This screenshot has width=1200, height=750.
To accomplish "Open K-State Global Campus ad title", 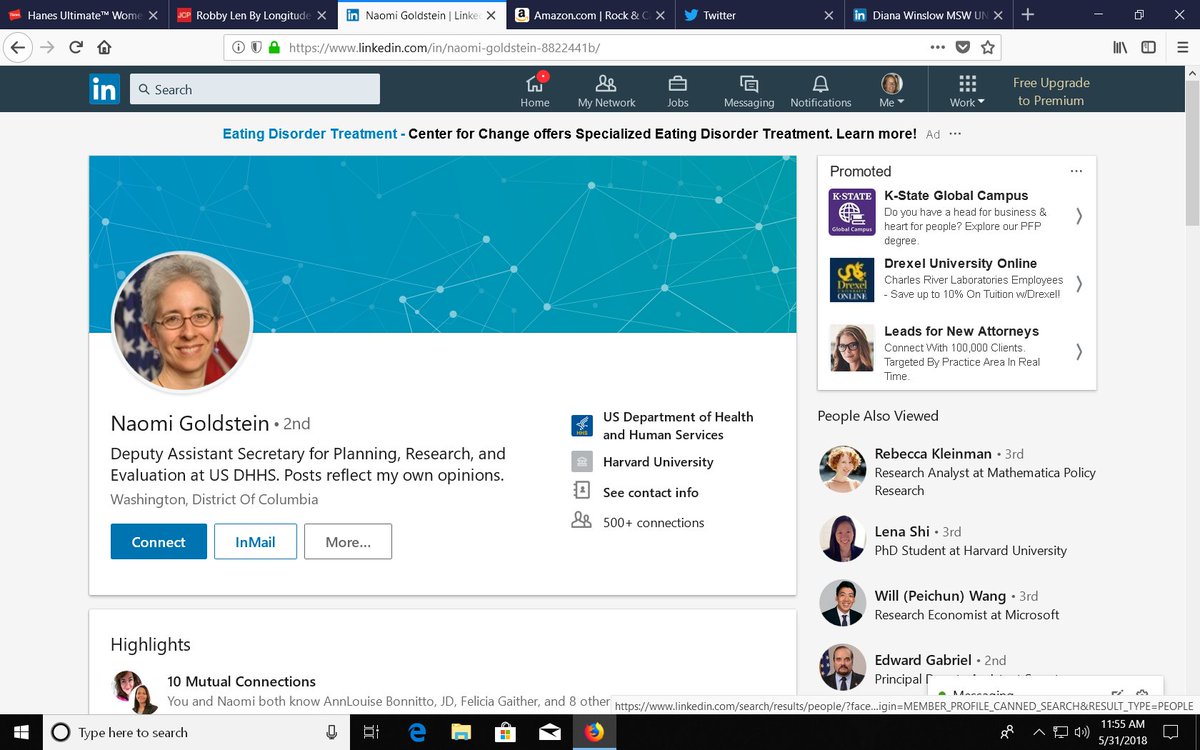I will [x=956, y=196].
